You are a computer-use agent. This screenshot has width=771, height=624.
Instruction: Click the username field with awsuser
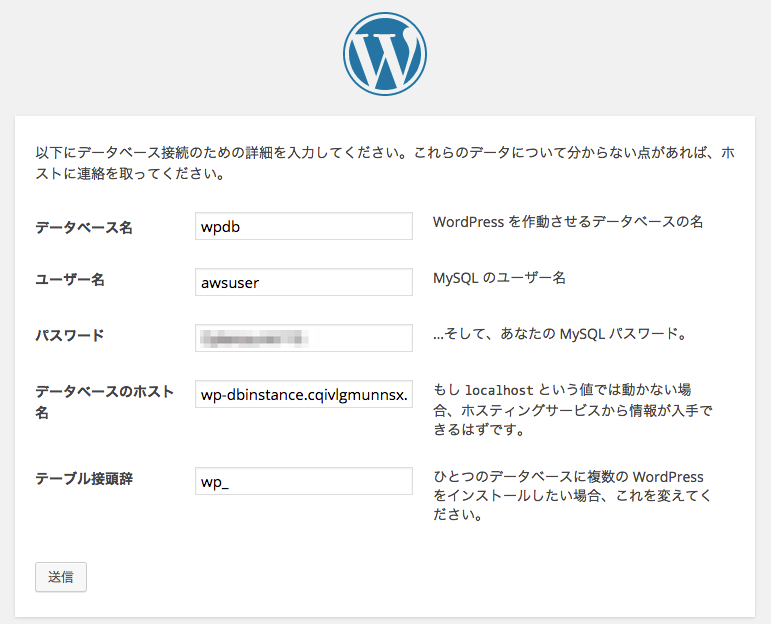click(x=304, y=282)
